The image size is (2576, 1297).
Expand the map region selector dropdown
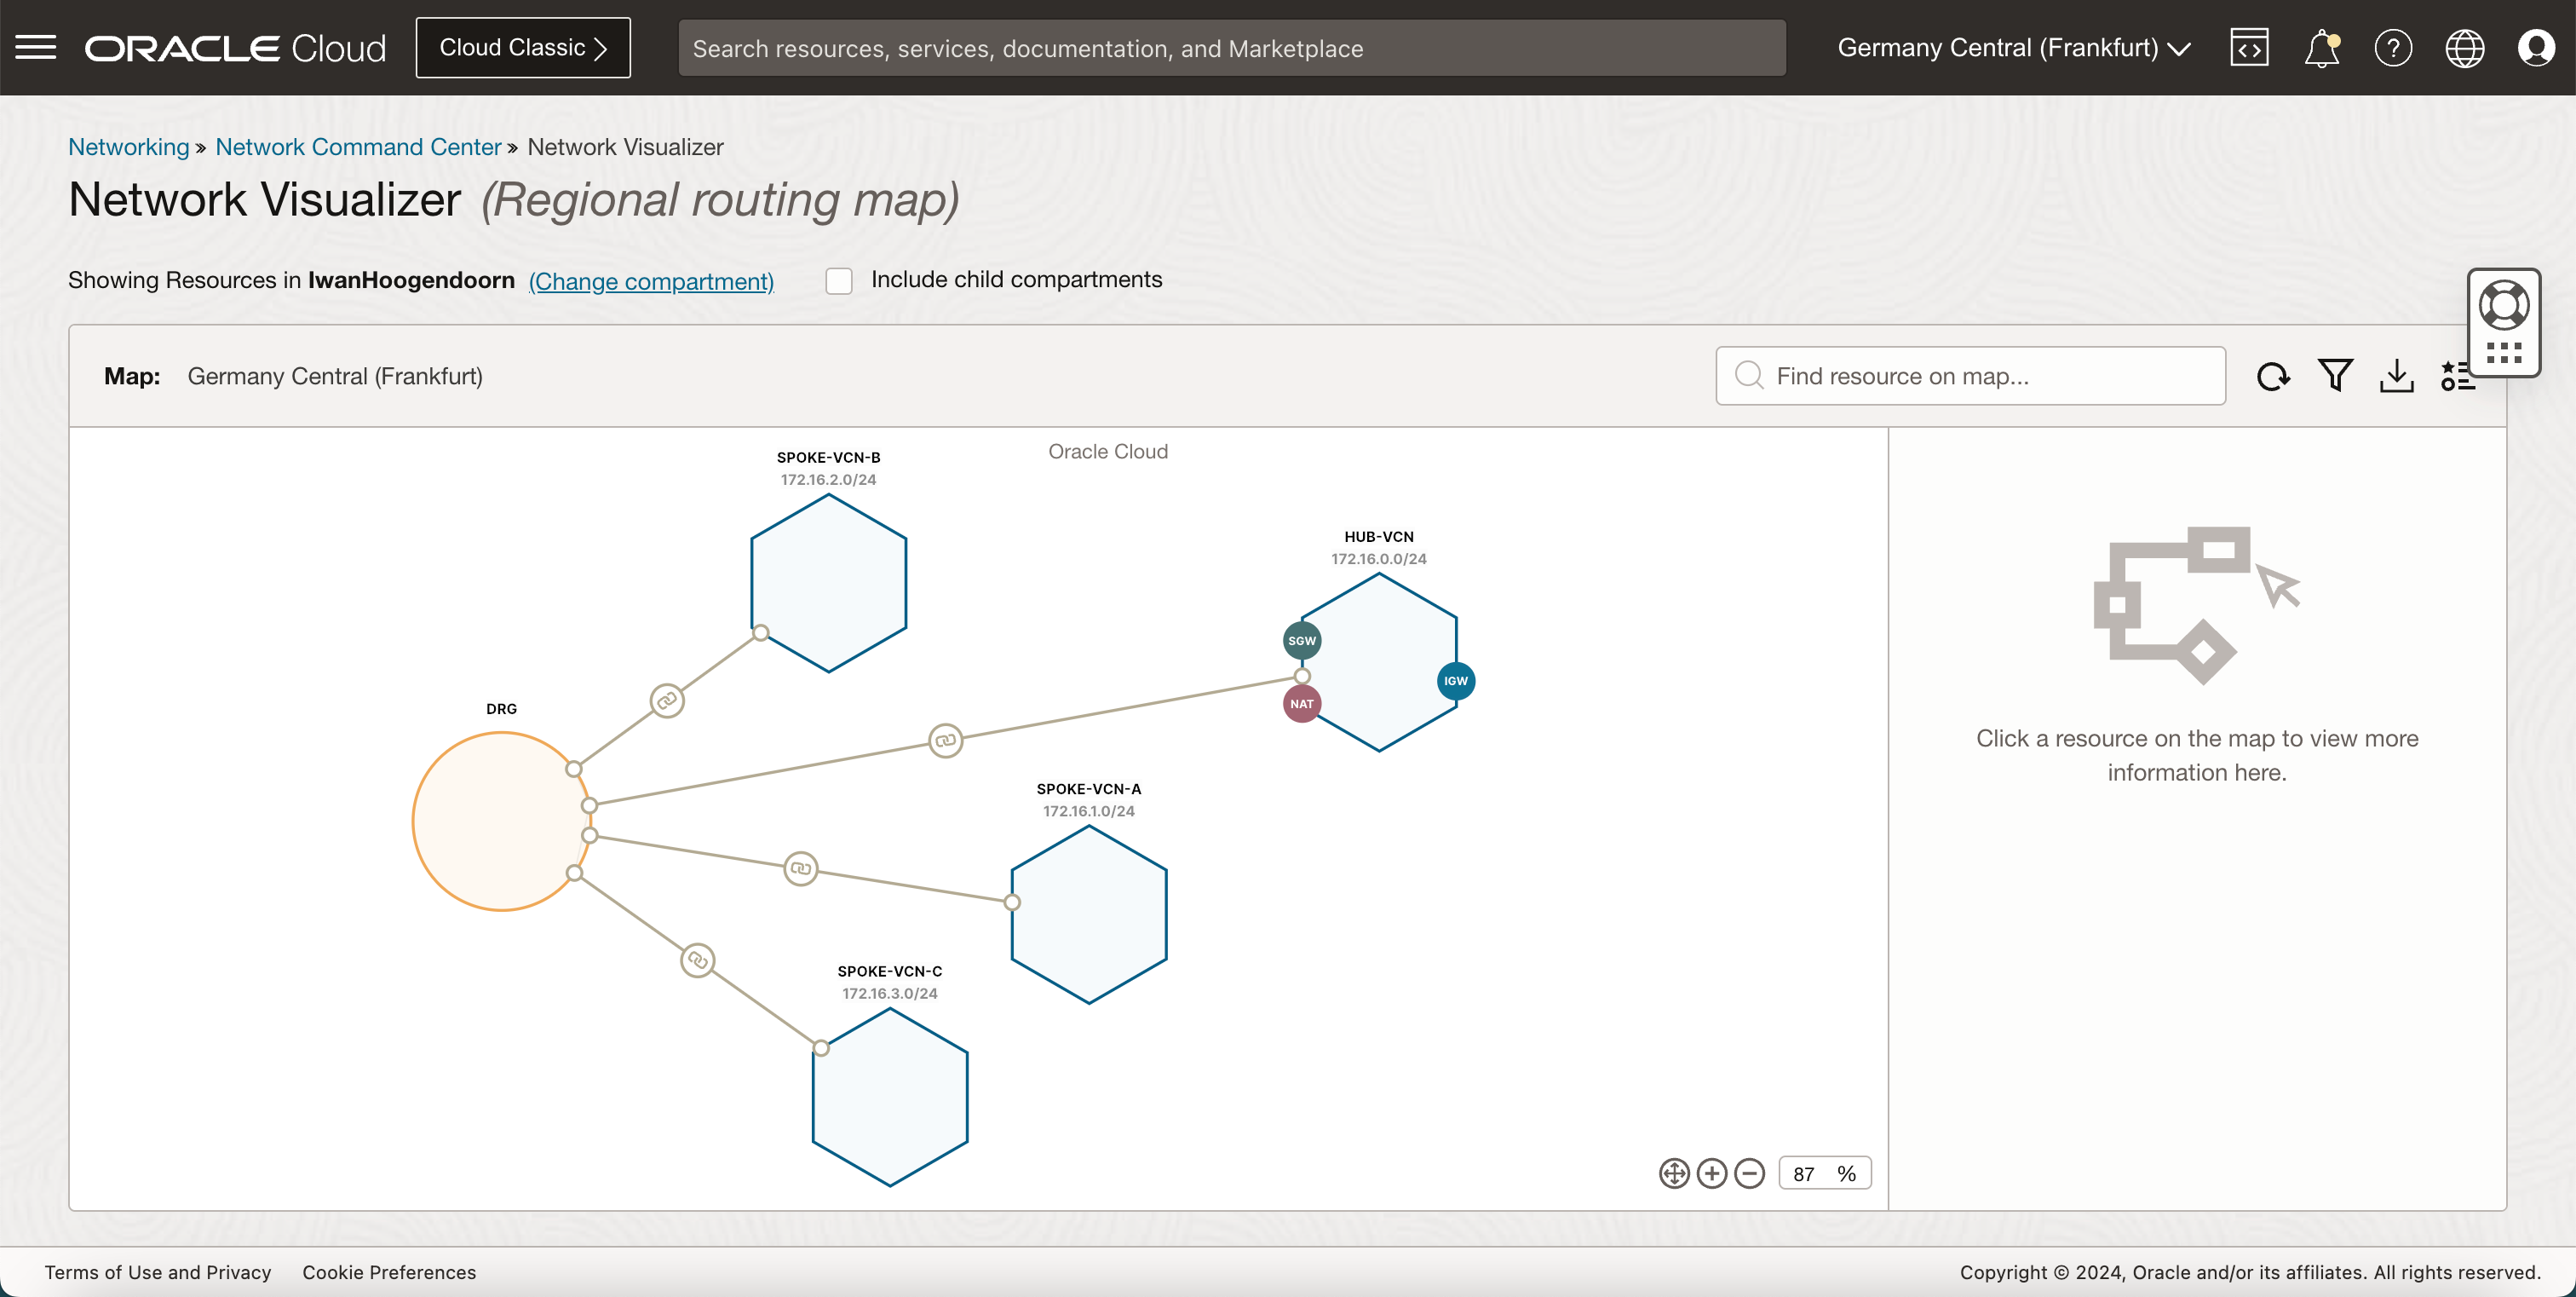click(x=336, y=374)
